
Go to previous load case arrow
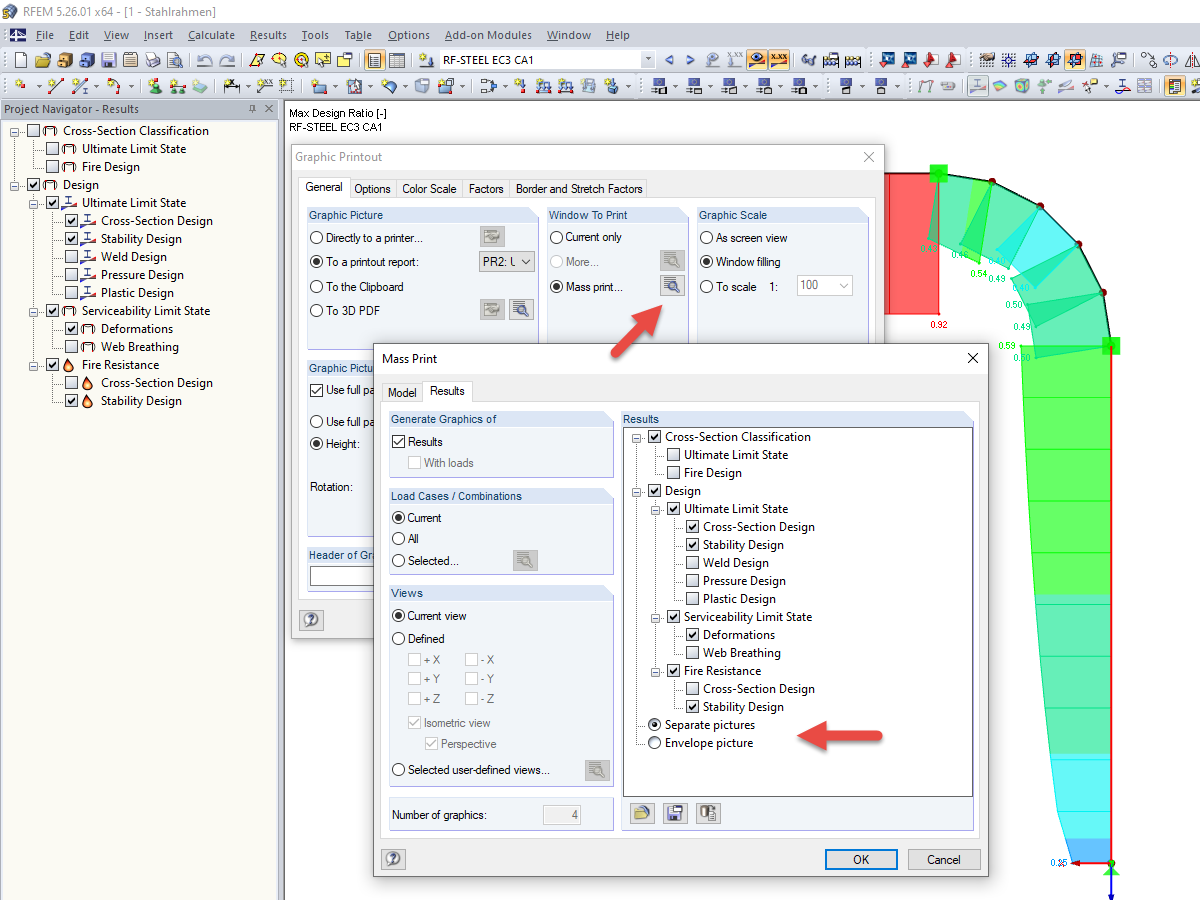(x=669, y=60)
